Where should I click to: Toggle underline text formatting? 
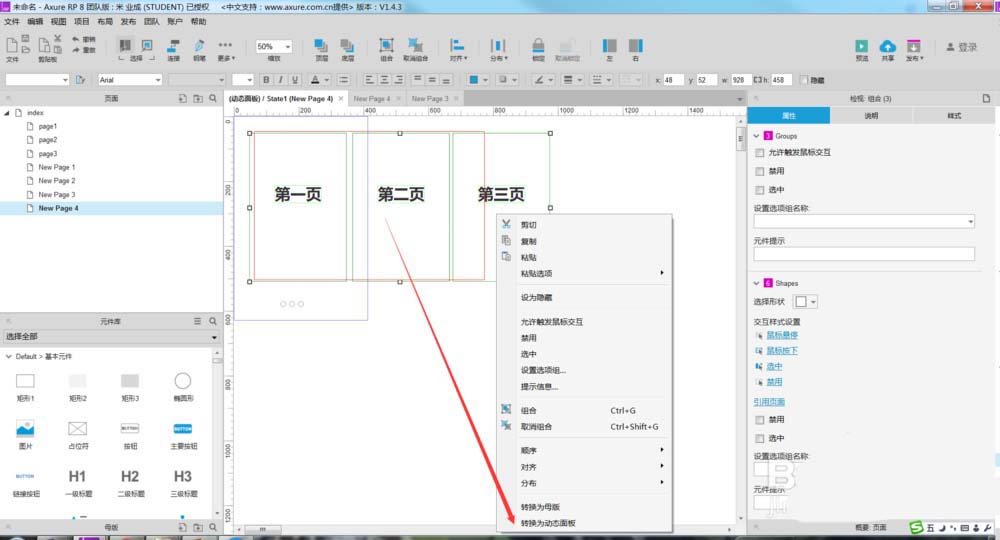[x=295, y=80]
